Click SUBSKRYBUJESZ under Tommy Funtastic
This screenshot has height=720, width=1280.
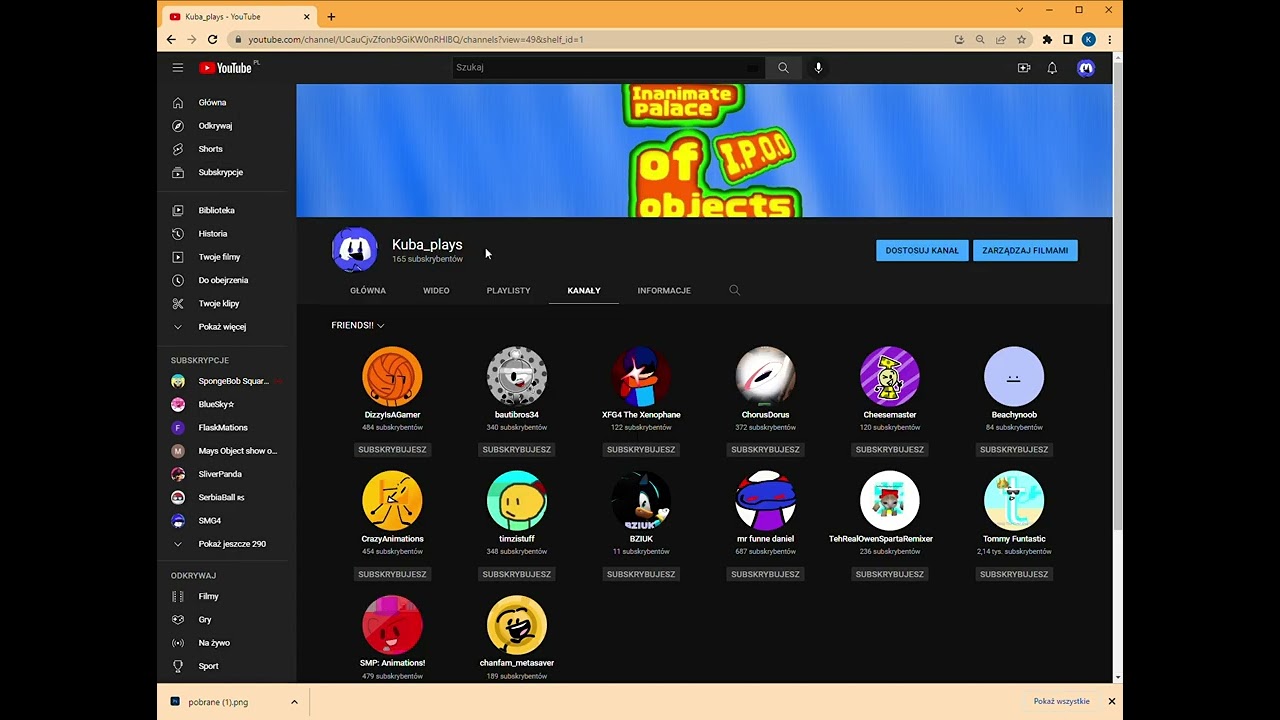click(1014, 574)
